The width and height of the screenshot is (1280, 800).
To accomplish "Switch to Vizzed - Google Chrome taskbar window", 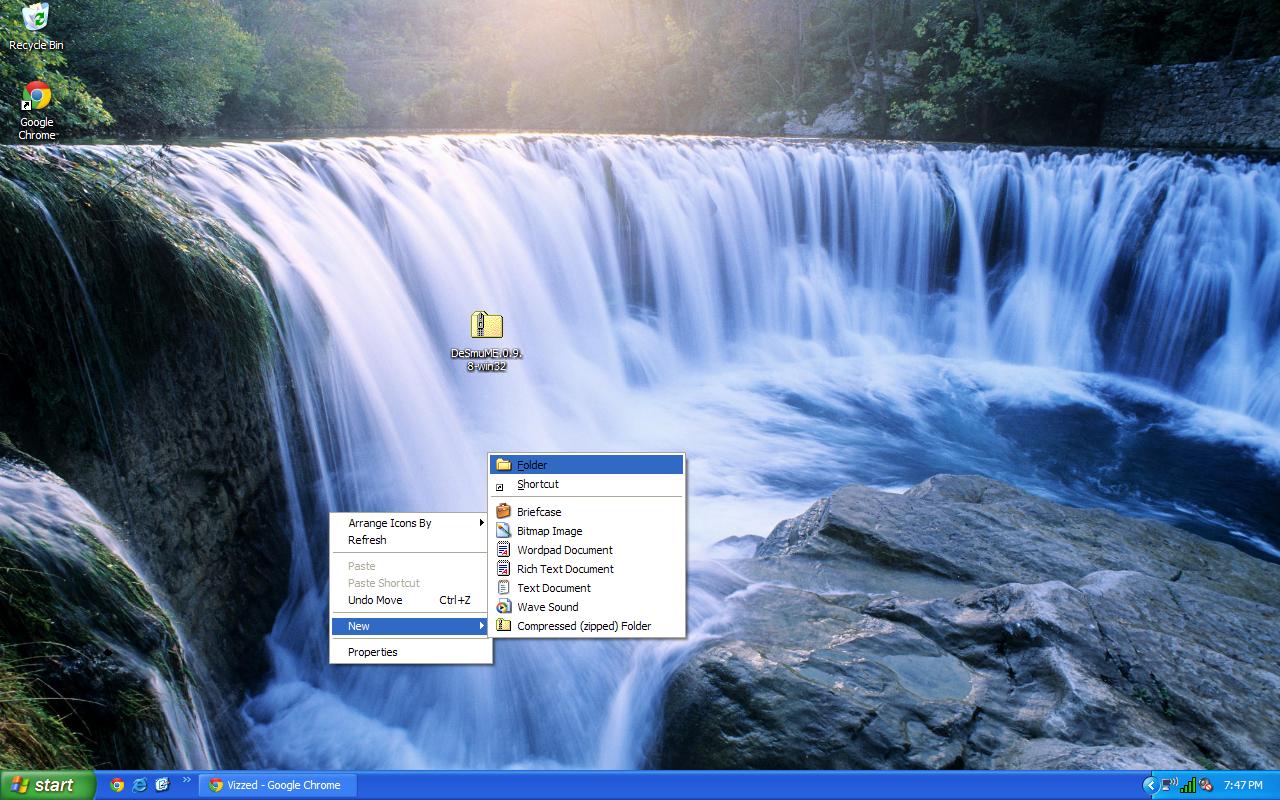I will tap(276, 785).
